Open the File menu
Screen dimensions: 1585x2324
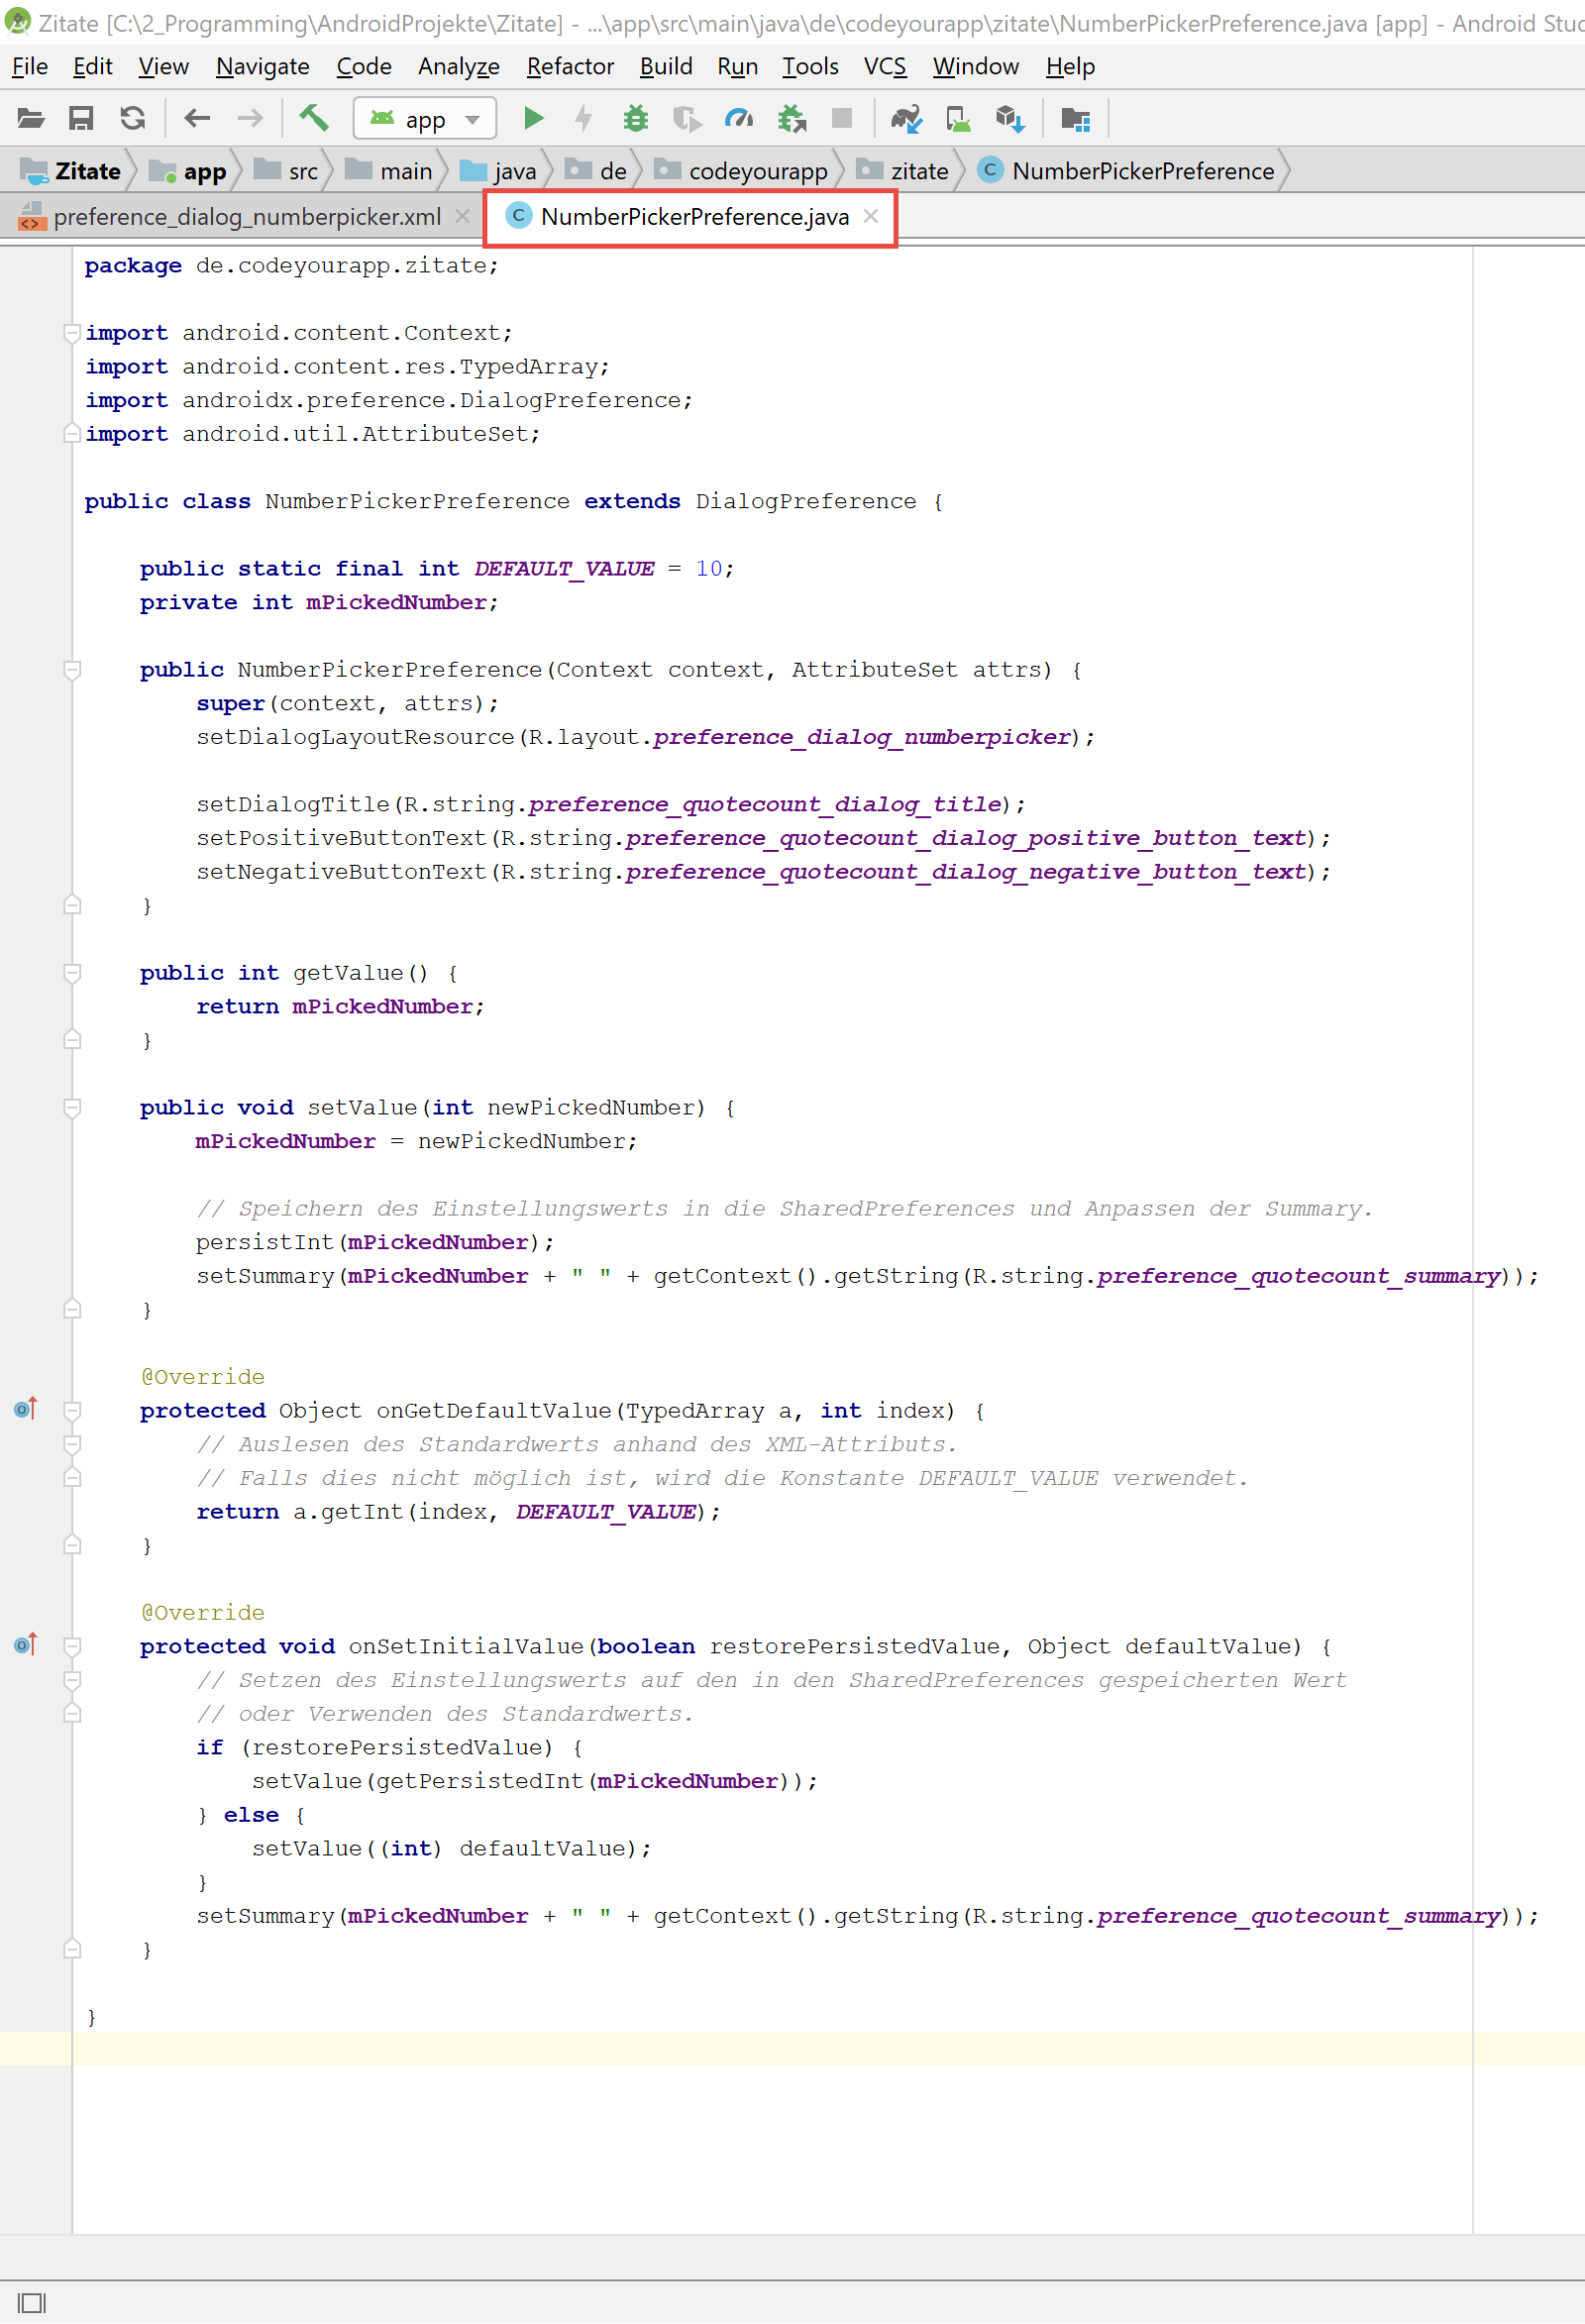(30, 66)
